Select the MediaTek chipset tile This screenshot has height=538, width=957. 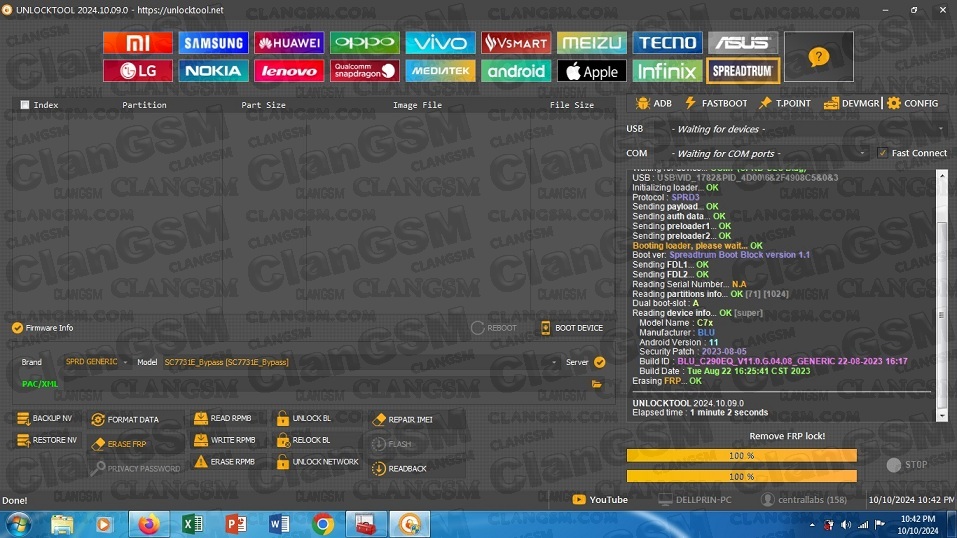pyautogui.click(x=441, y=71)
